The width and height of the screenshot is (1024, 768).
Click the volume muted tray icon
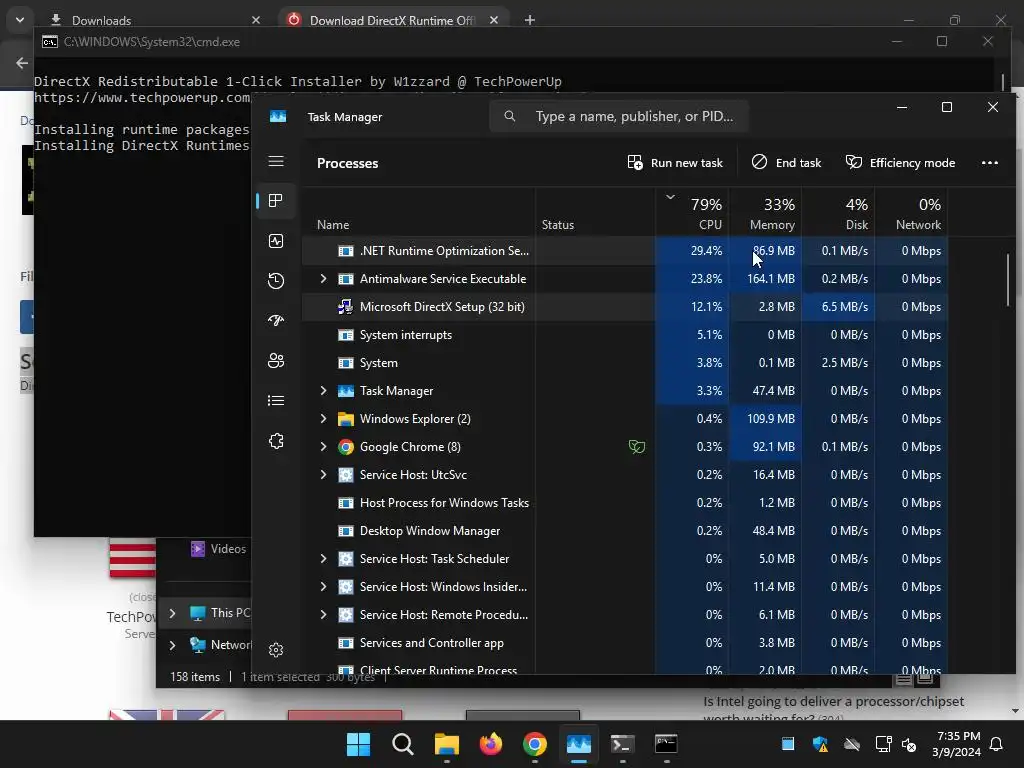[x=909, y=744]
